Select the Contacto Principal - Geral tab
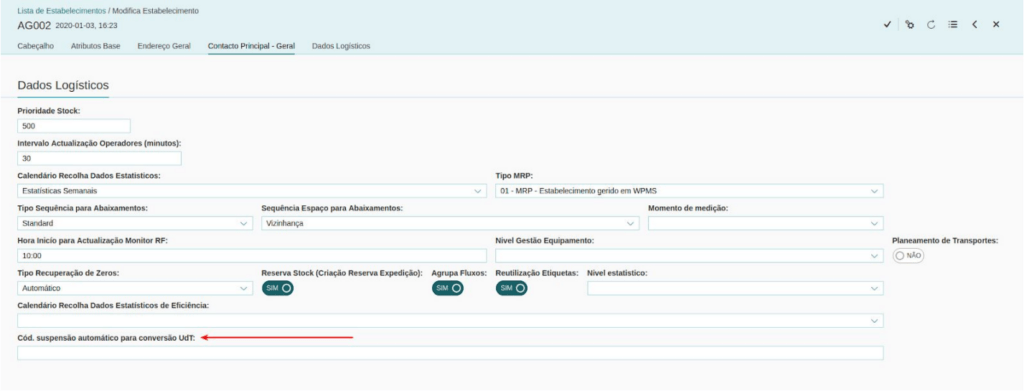The height and width of the screenshot is (391, 1024). click(x=251, y=46)
